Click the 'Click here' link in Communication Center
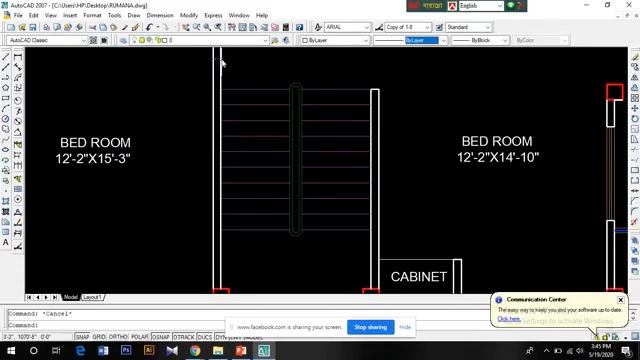 pyautogui.click(x=509, y=319)
